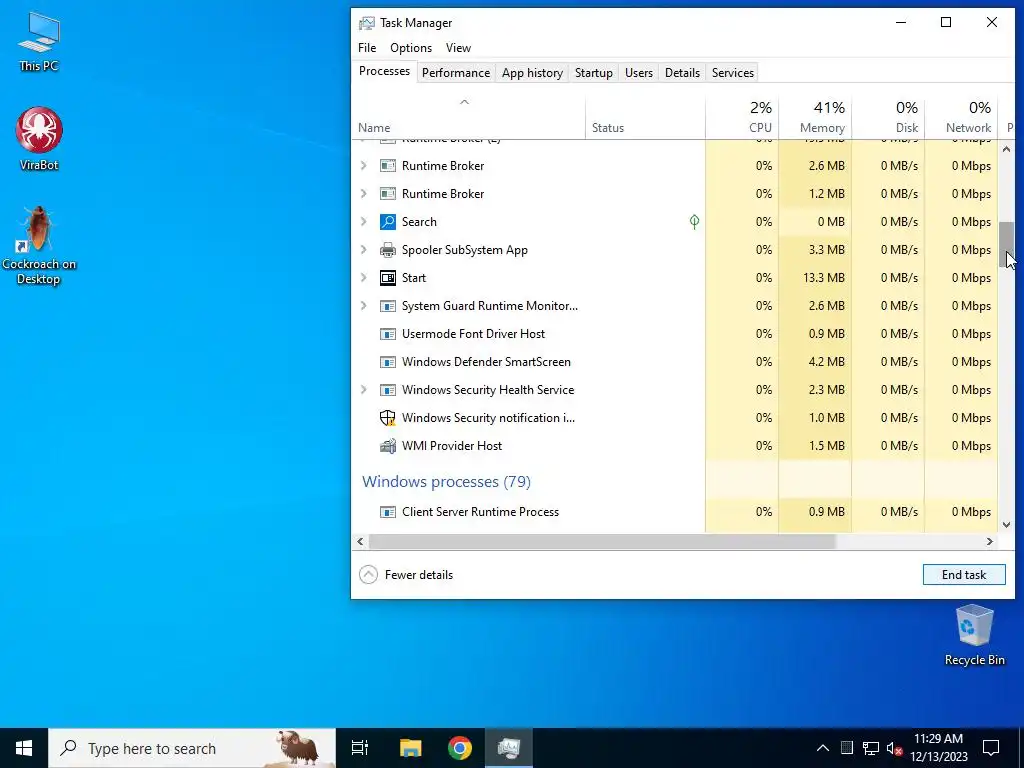Open the View menu
This screenshot has width=1024, height=768.
coord(458,48)
